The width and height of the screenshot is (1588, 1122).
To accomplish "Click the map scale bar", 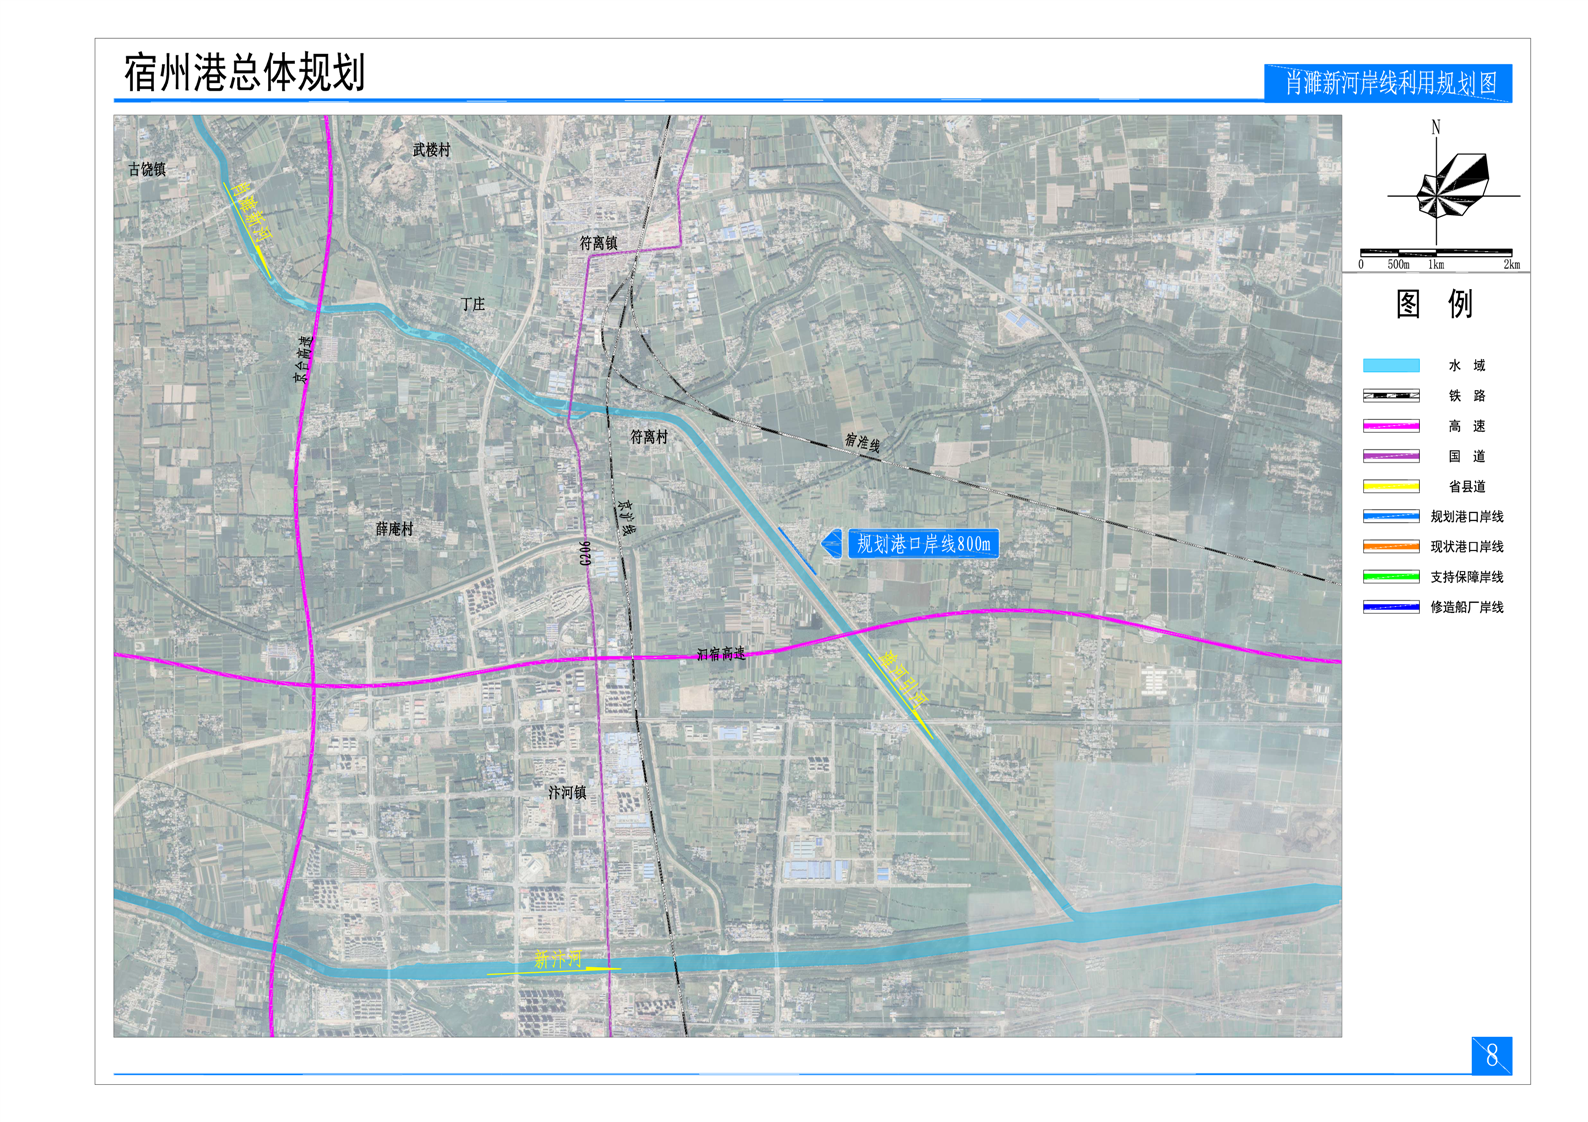I will pos(1438,254).
